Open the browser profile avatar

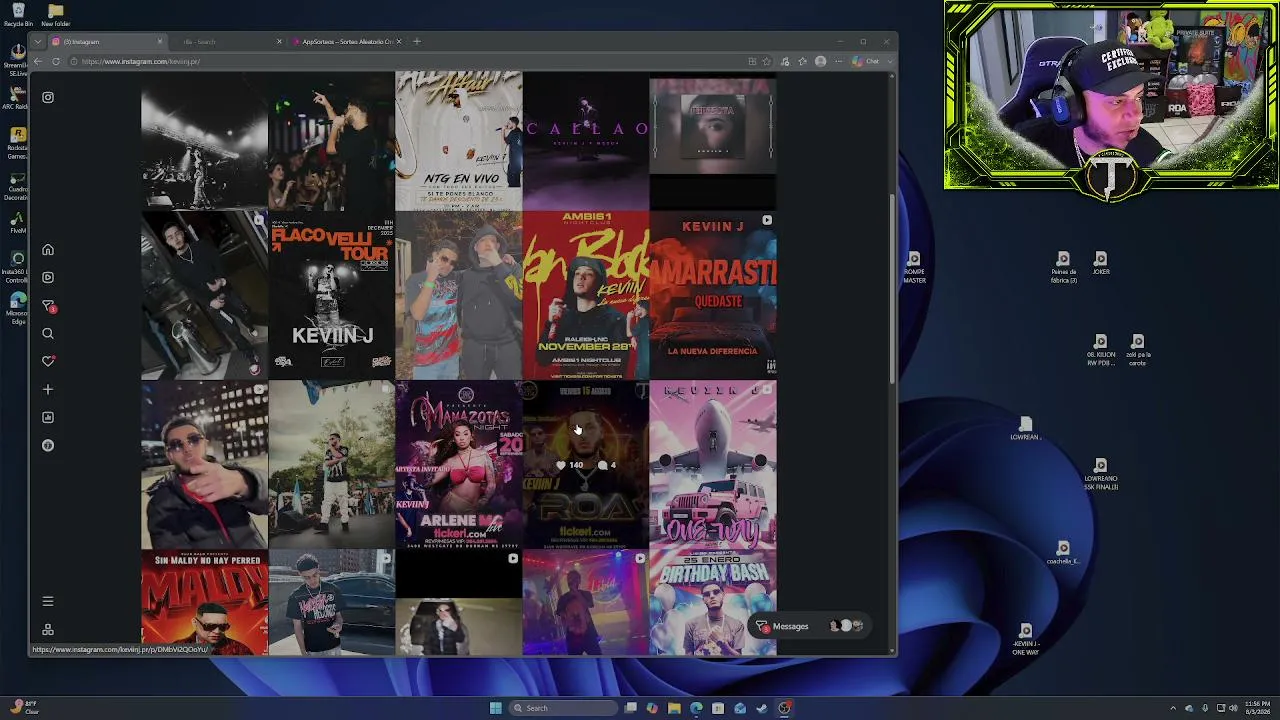(820, 61)
